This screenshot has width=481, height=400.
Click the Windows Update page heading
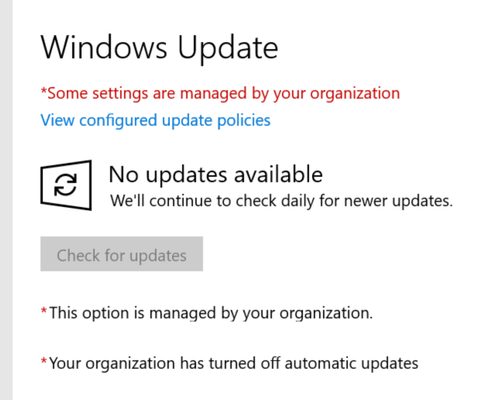pyautogui.click(x=159, y=48)
